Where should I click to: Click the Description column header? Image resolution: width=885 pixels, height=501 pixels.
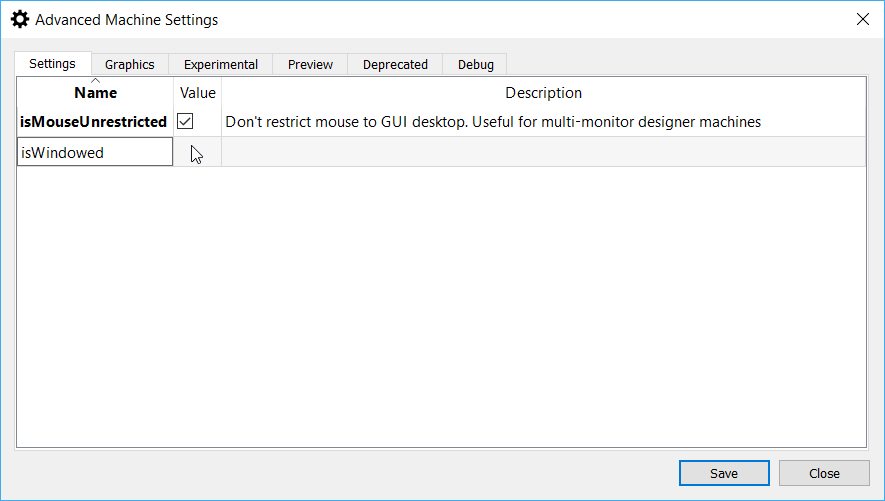pos(543,93)
